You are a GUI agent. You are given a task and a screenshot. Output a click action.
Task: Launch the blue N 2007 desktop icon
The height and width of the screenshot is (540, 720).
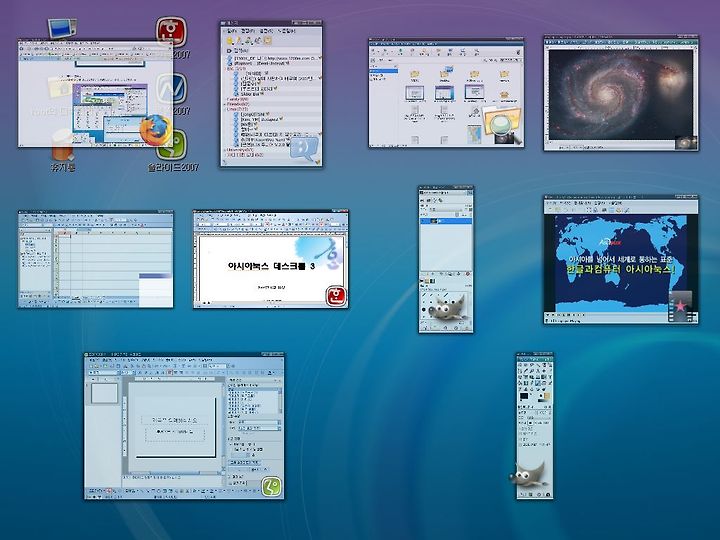[171, 90]
